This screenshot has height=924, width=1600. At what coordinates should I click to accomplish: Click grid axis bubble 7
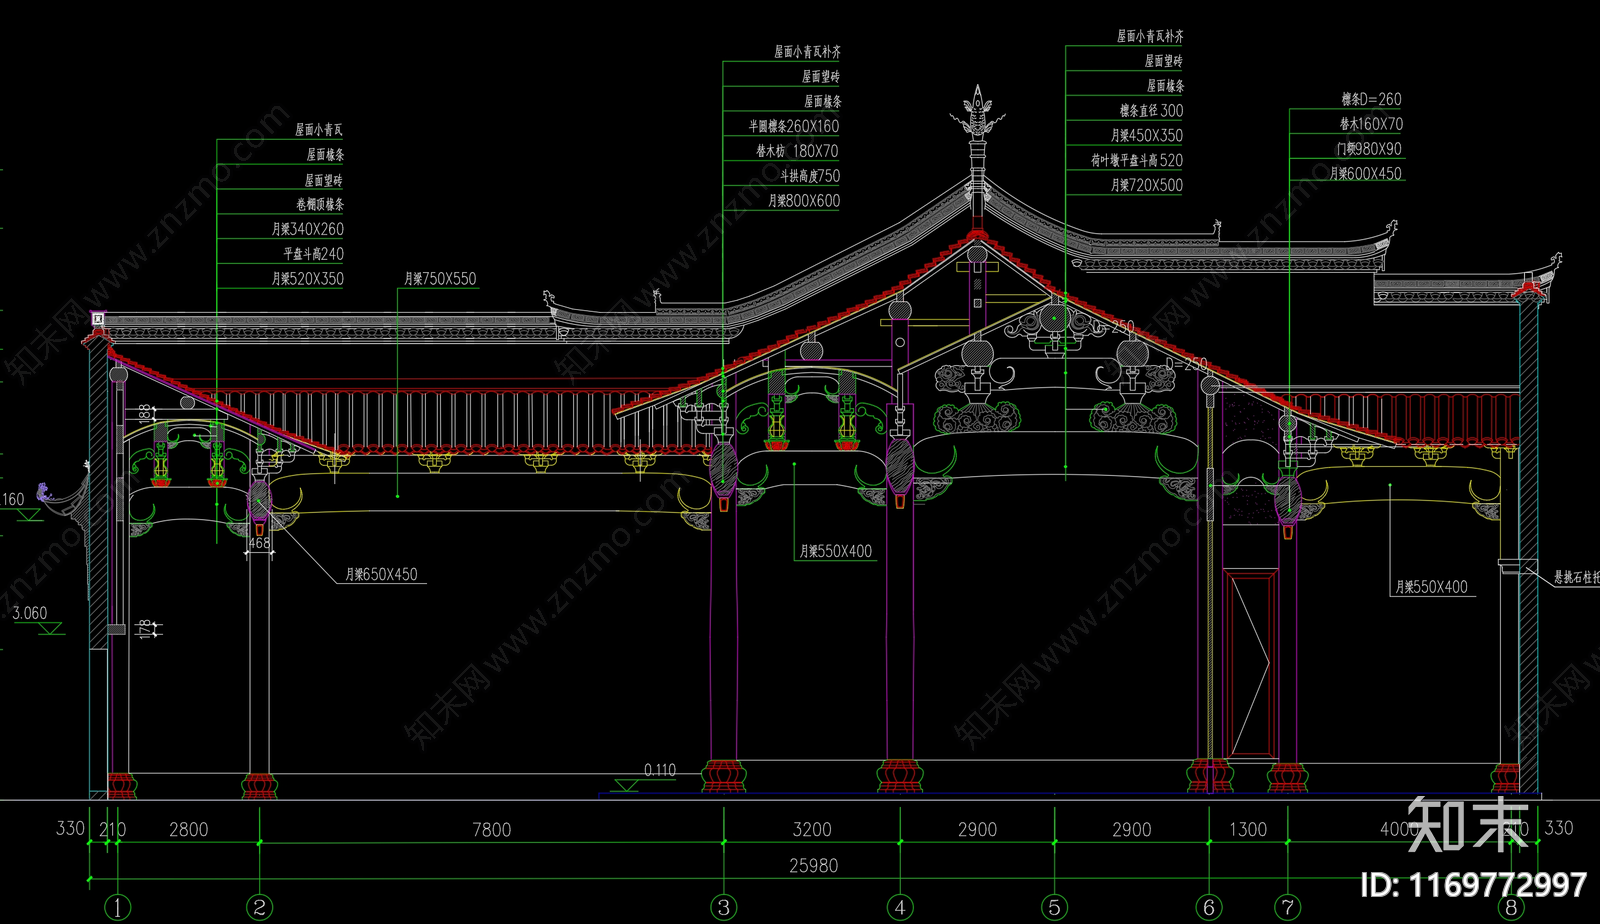coord(1288,907)
